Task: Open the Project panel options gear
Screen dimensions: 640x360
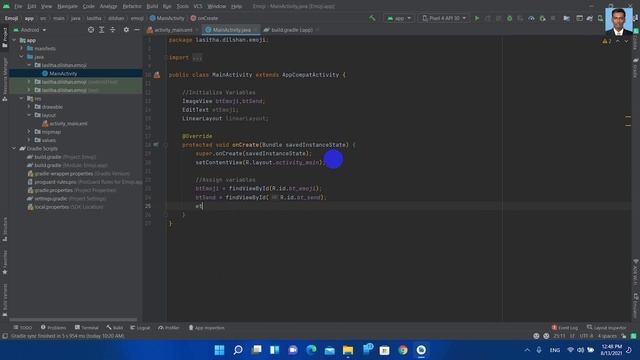Action: [126, 30]
